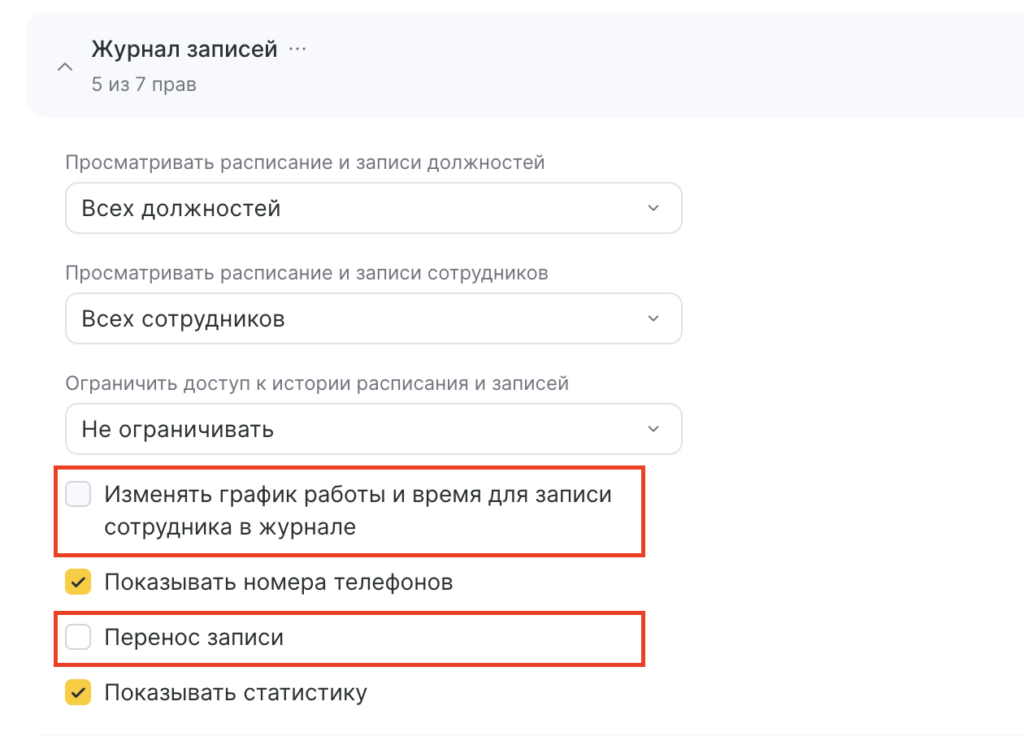The width and height of the screenshot is (1024, 736).
Task: Click the Показывать статистику label text
Action: [x=235, y=692]
